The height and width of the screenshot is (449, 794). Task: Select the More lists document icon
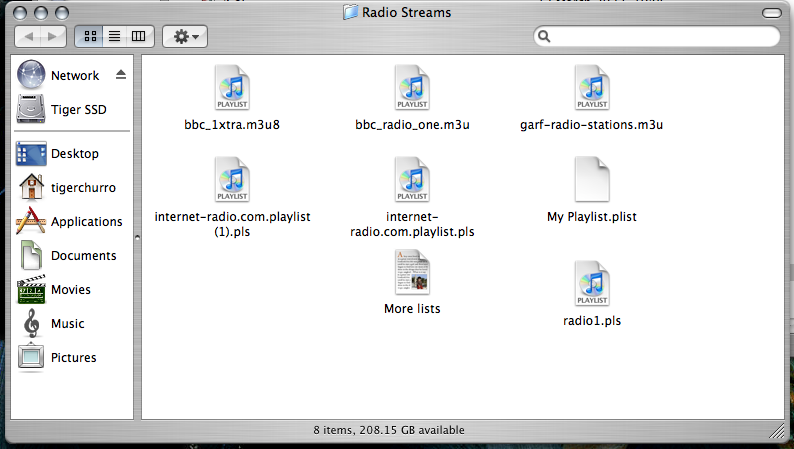pyautogui.click(x=412, y=272)
